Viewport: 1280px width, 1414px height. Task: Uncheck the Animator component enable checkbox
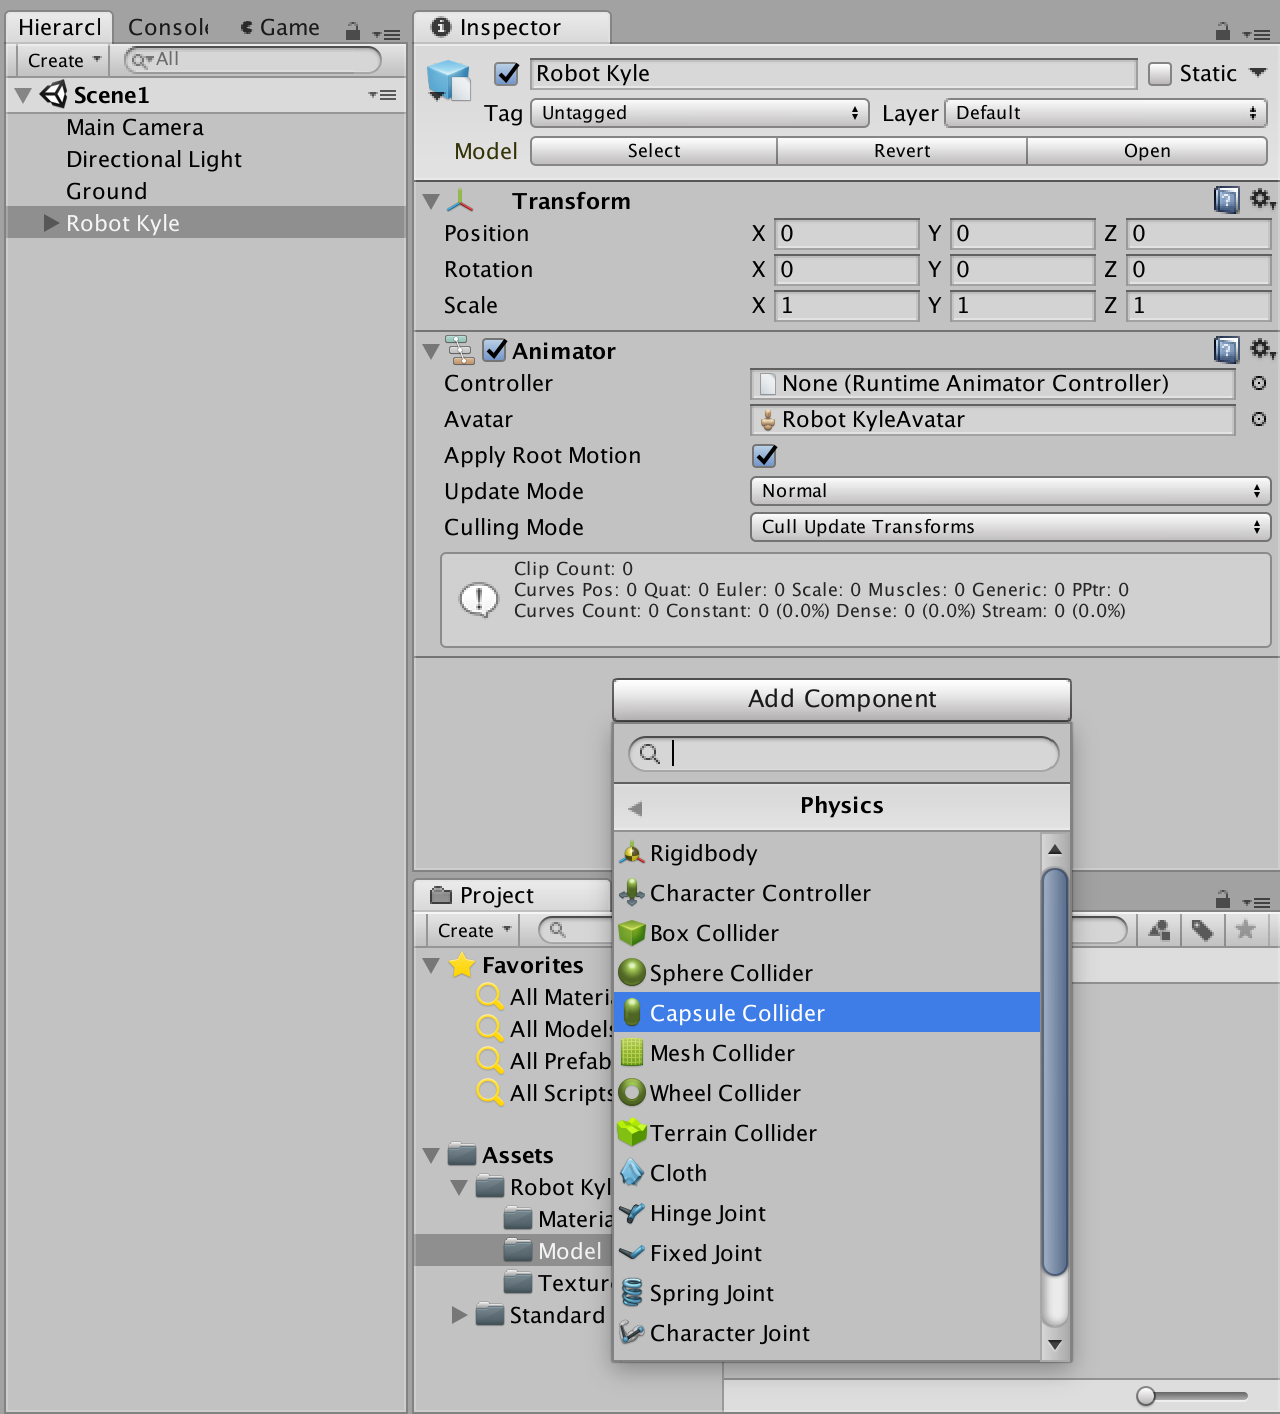click(496, 350)
